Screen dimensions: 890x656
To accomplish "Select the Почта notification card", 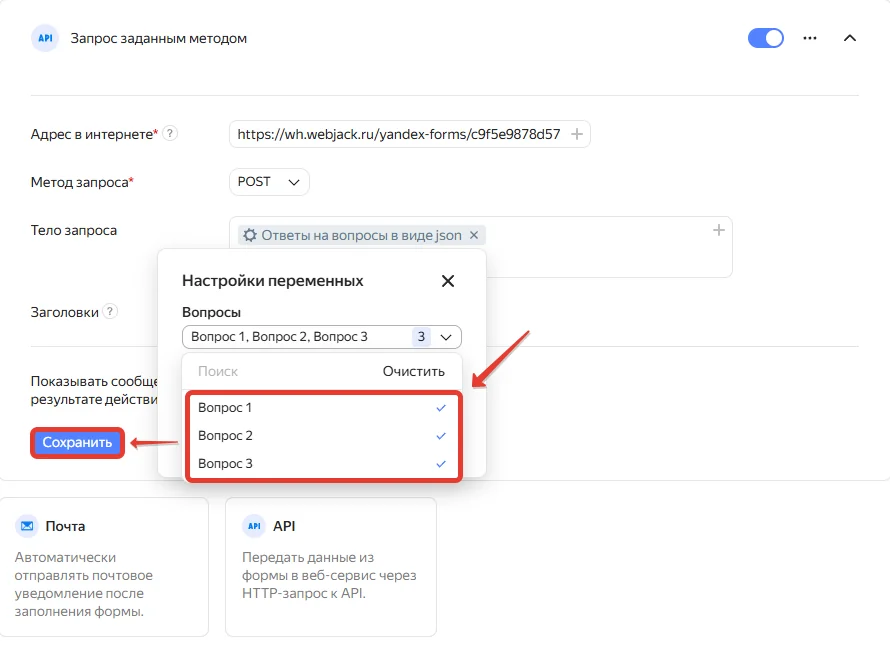I will 104,567.
